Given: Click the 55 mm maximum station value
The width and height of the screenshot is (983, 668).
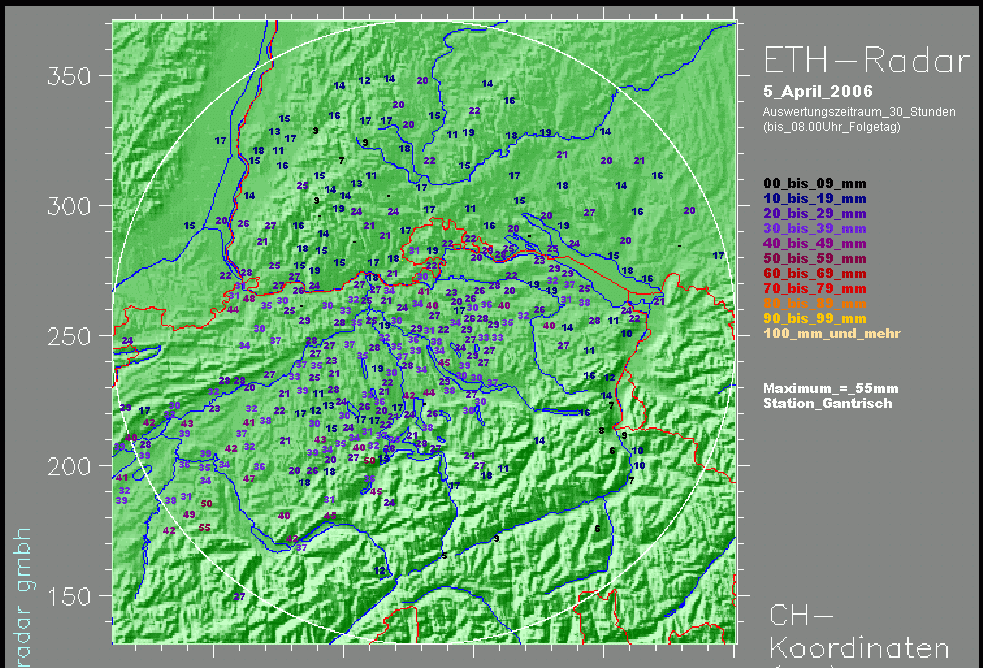Looking at the screenshot, I should 204,528.
